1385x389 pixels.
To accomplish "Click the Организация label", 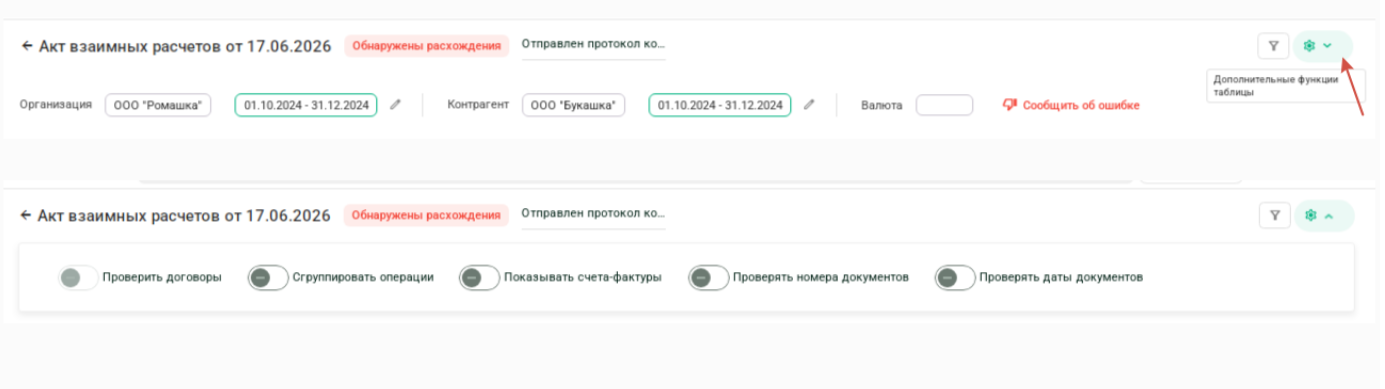I will 56,104.
